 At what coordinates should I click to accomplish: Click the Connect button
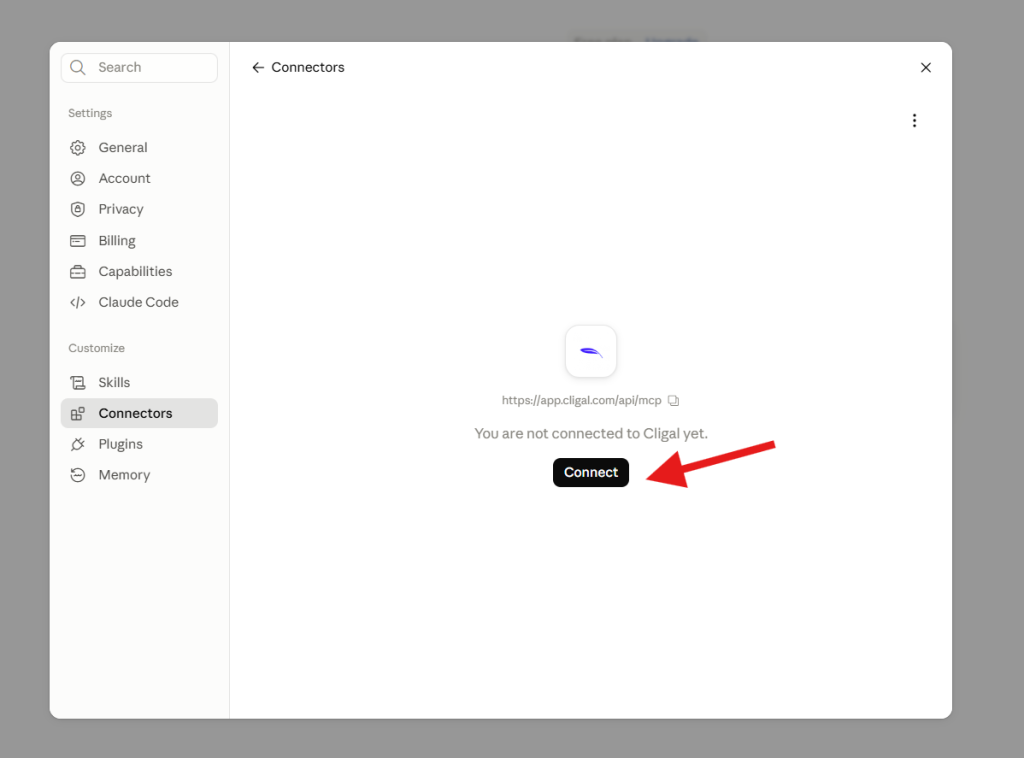pos(591,472)
